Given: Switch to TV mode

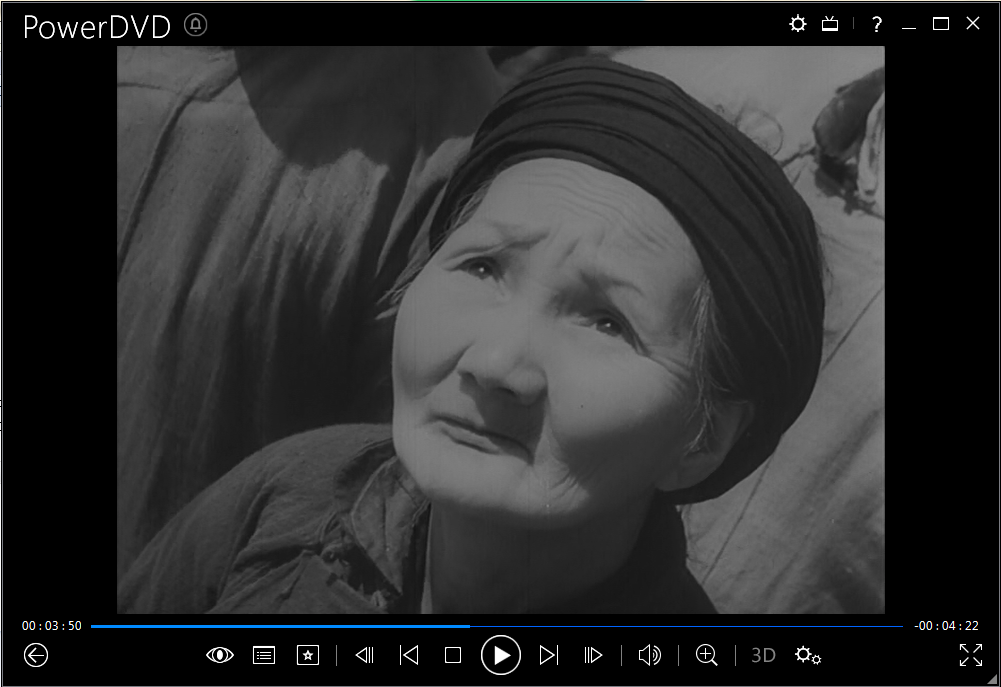Looking at the screenshot, I should [830, 24].
